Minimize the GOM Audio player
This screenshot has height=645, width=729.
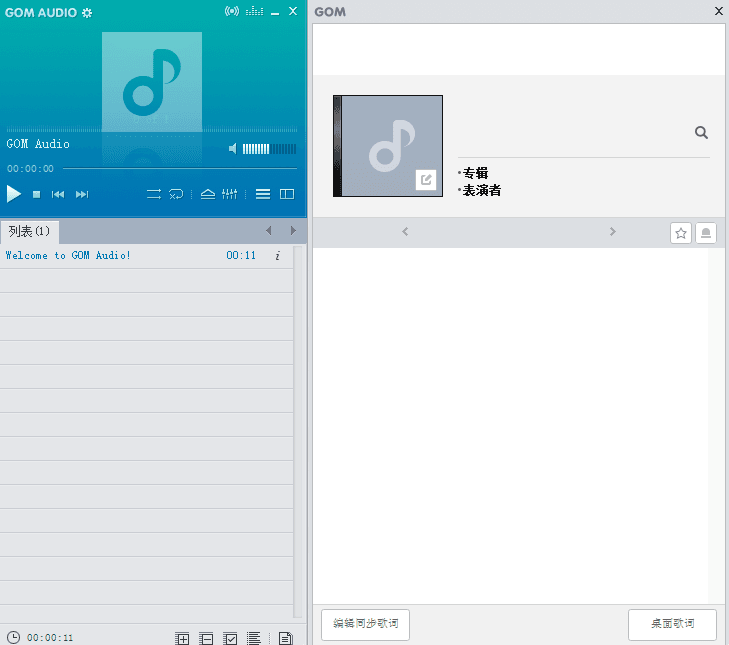tap(275, 12)
